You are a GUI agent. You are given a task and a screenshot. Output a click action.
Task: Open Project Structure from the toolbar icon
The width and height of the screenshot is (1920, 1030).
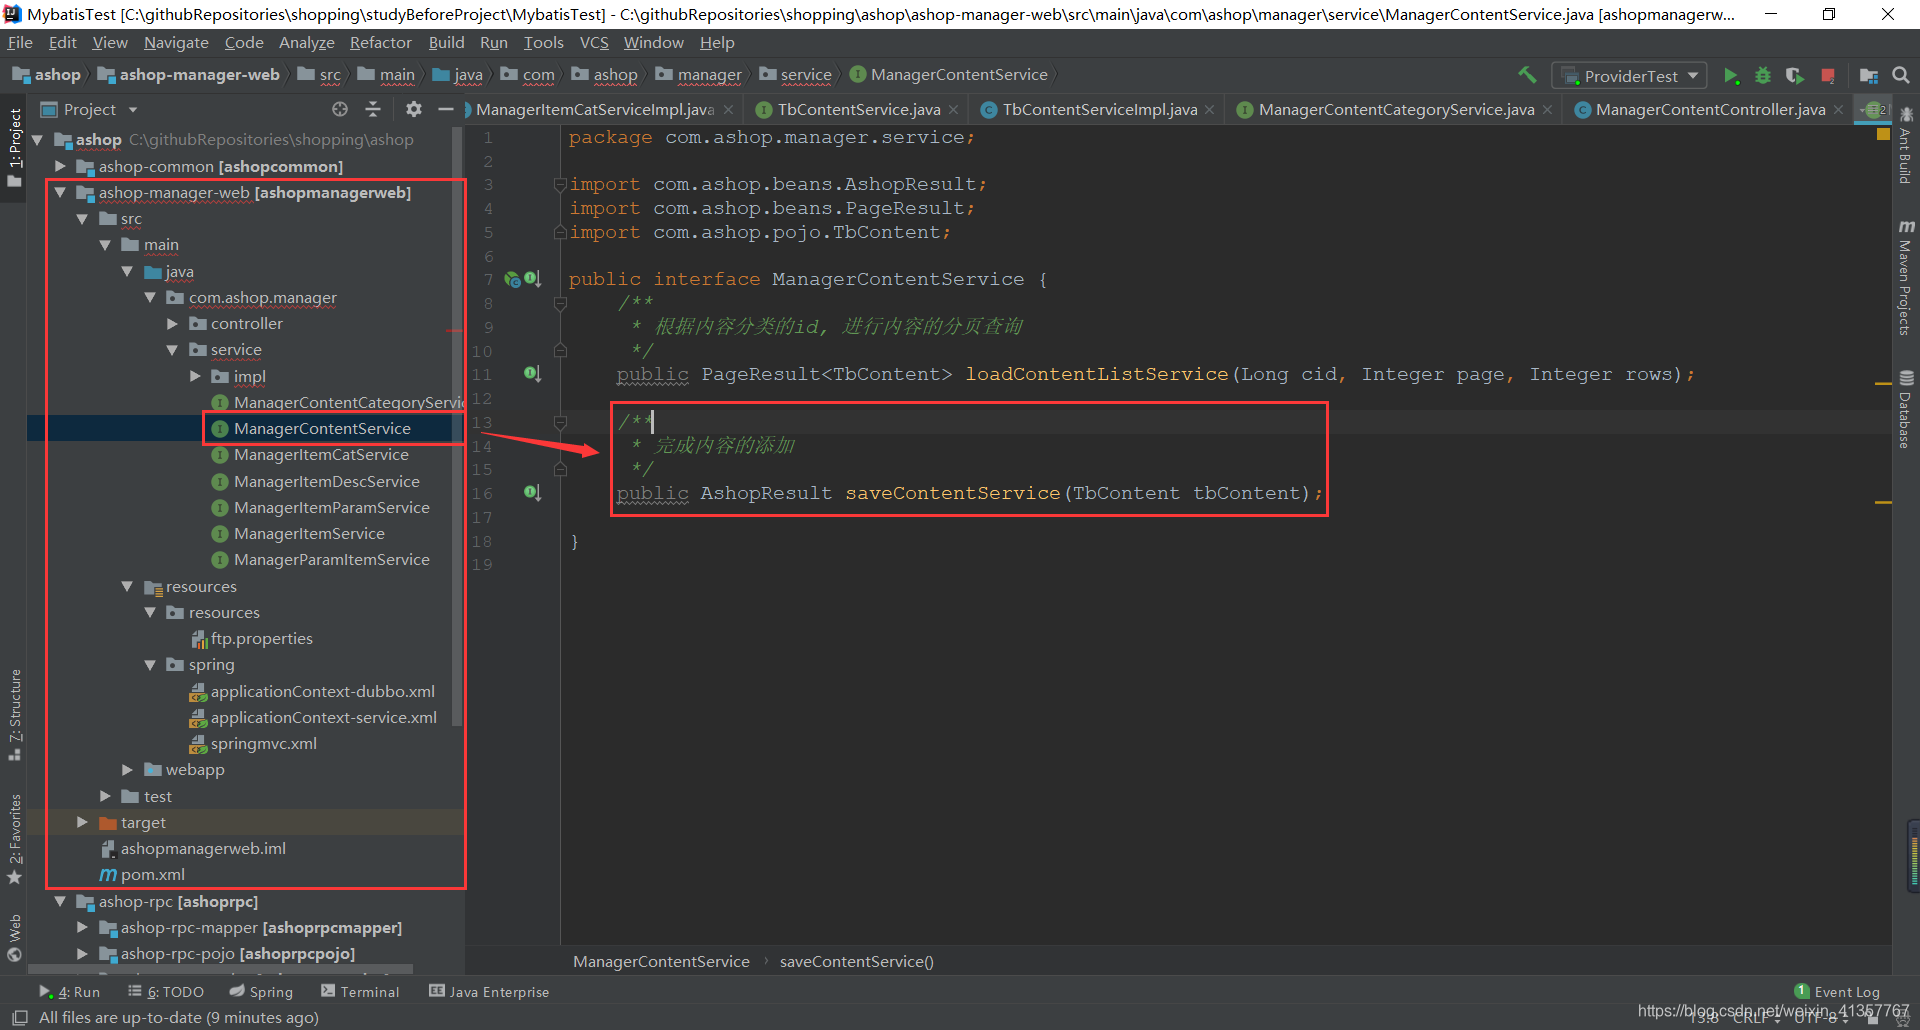click(x=1868, y=76)
